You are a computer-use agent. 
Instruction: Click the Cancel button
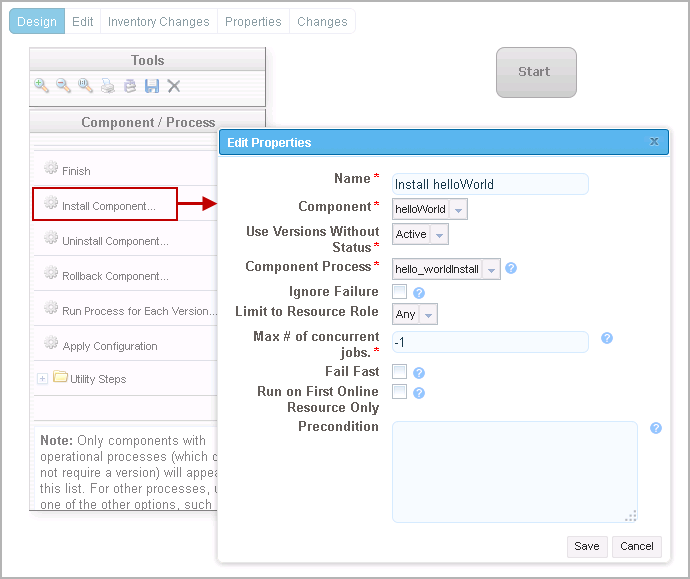[x=637, y=546]
